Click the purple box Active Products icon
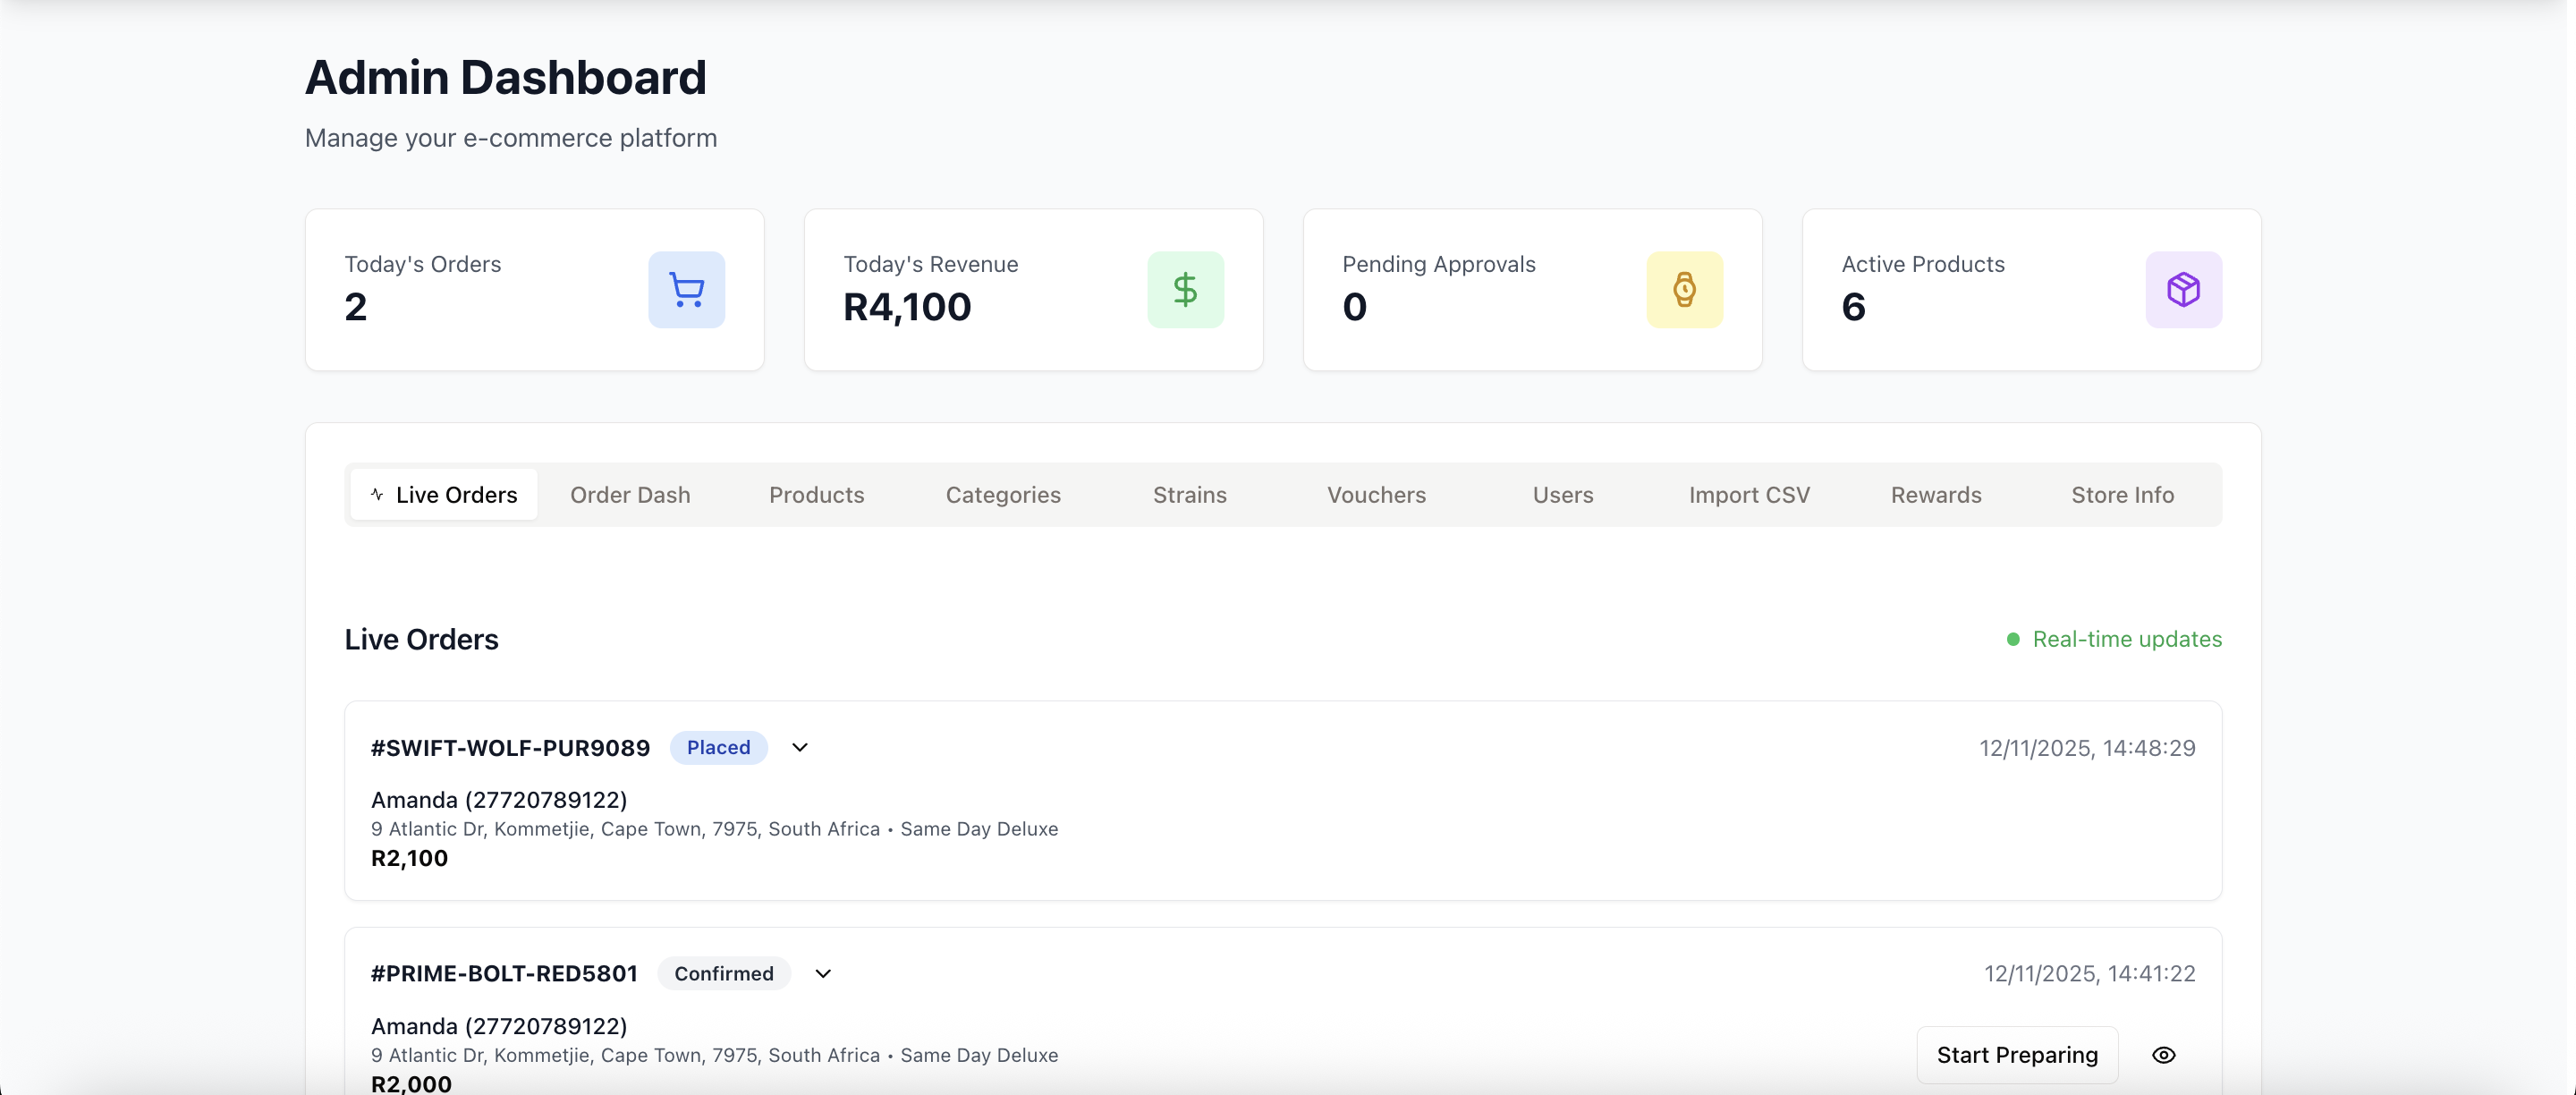This screenshot has height=1095, width=2576. coord(2183,290)
